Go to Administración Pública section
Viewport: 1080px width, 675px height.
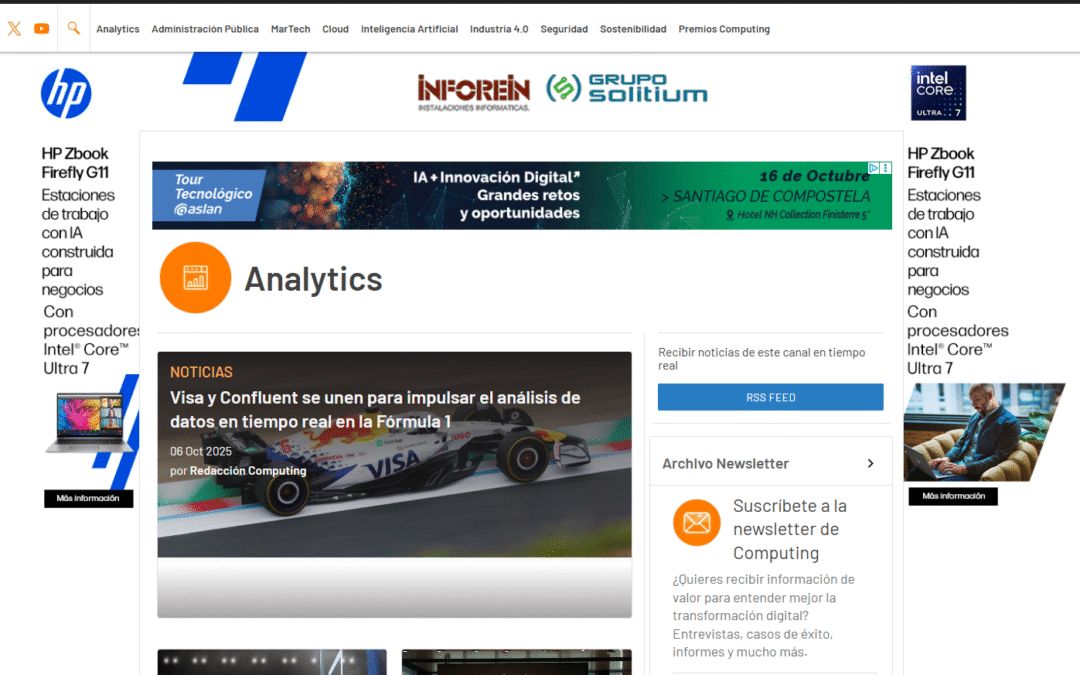pos(205,29)
